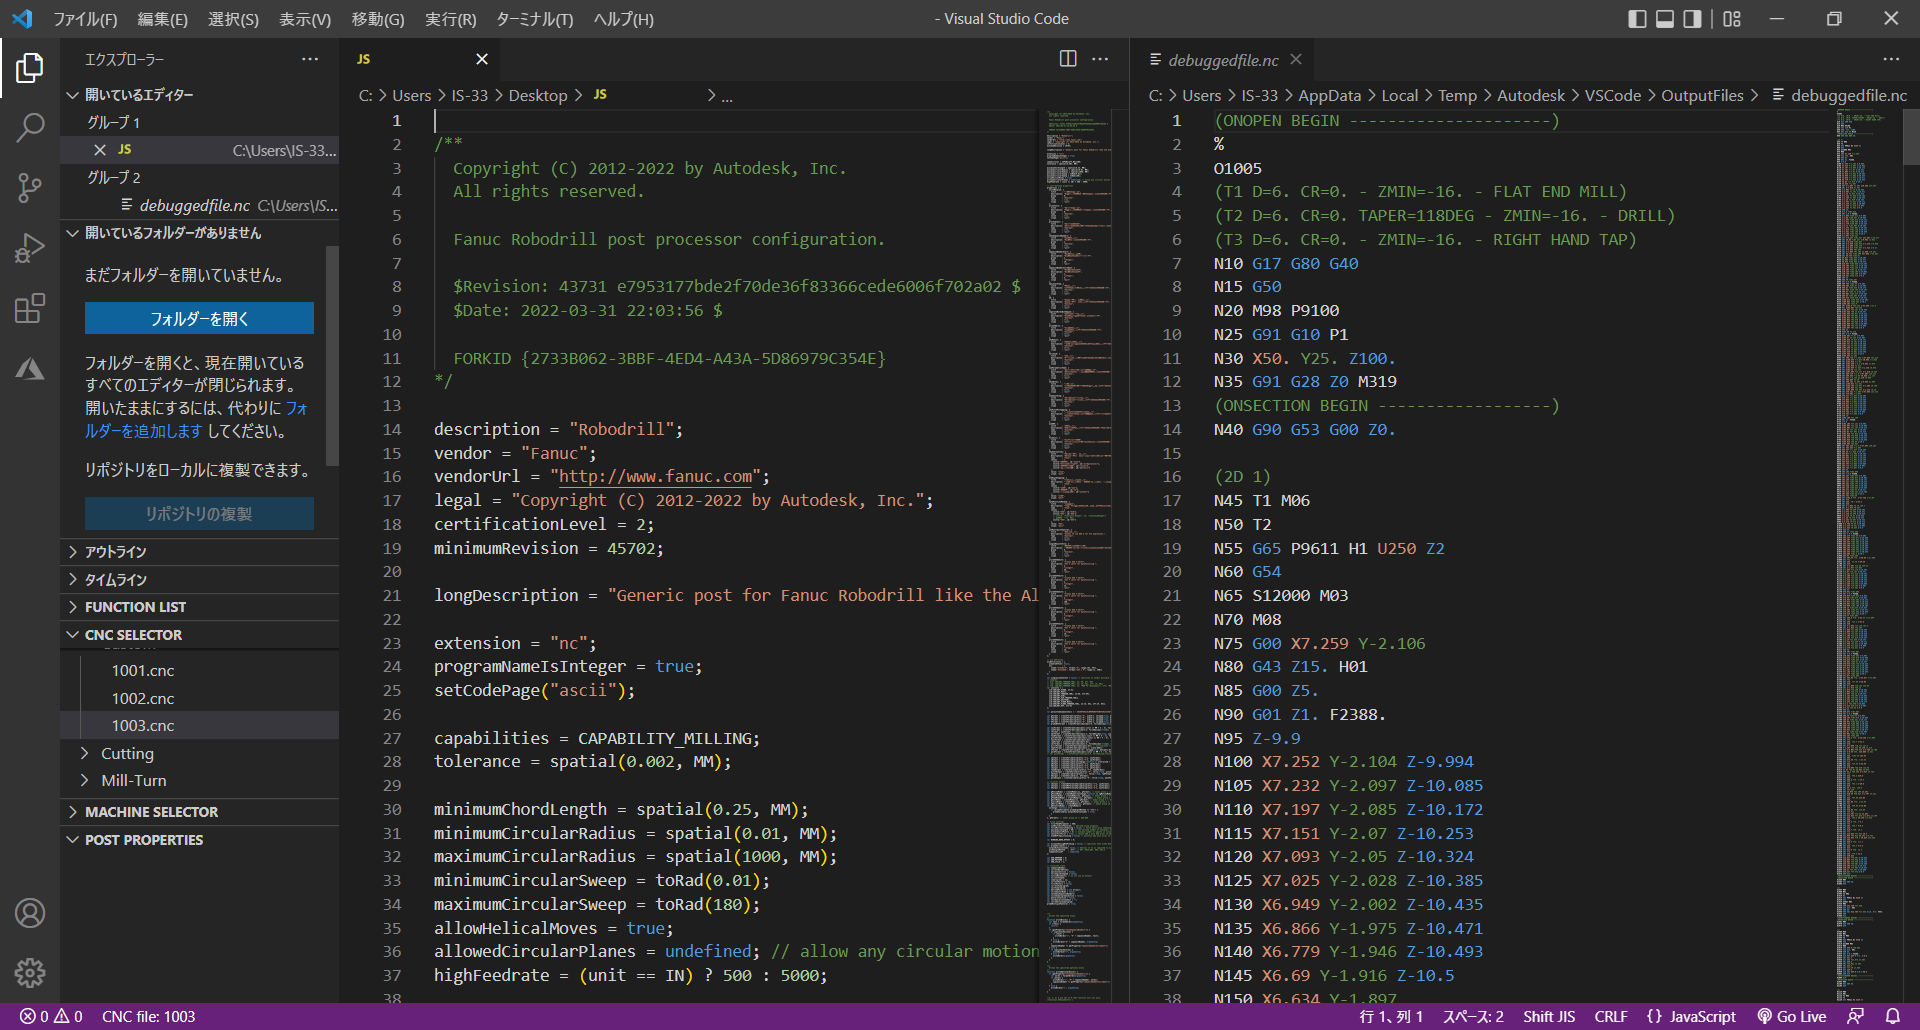This screenshot has height=1030, width=1920.
Task: Open the Autodesk post processor view icon
Action: click(x=30, y=369)
